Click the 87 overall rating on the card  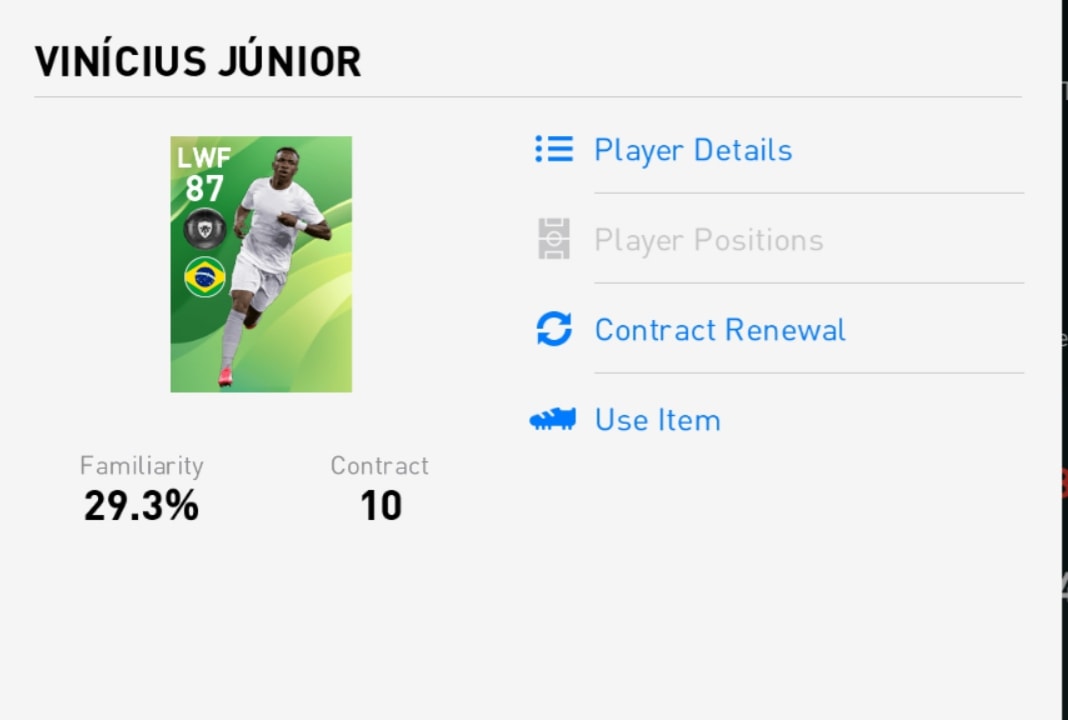[204, 188]
